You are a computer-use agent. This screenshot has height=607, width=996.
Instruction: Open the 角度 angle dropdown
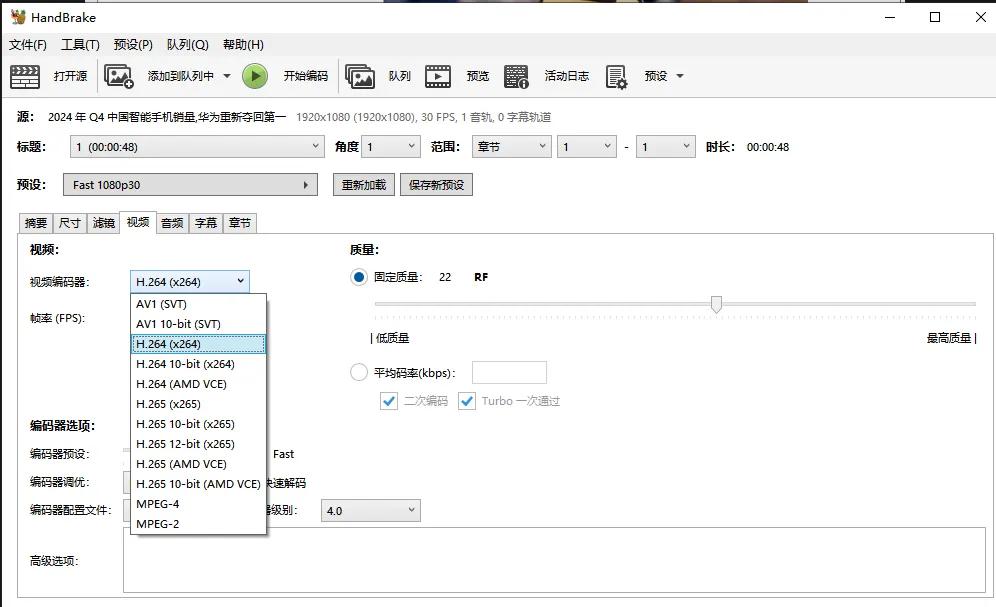click(391, 147)
